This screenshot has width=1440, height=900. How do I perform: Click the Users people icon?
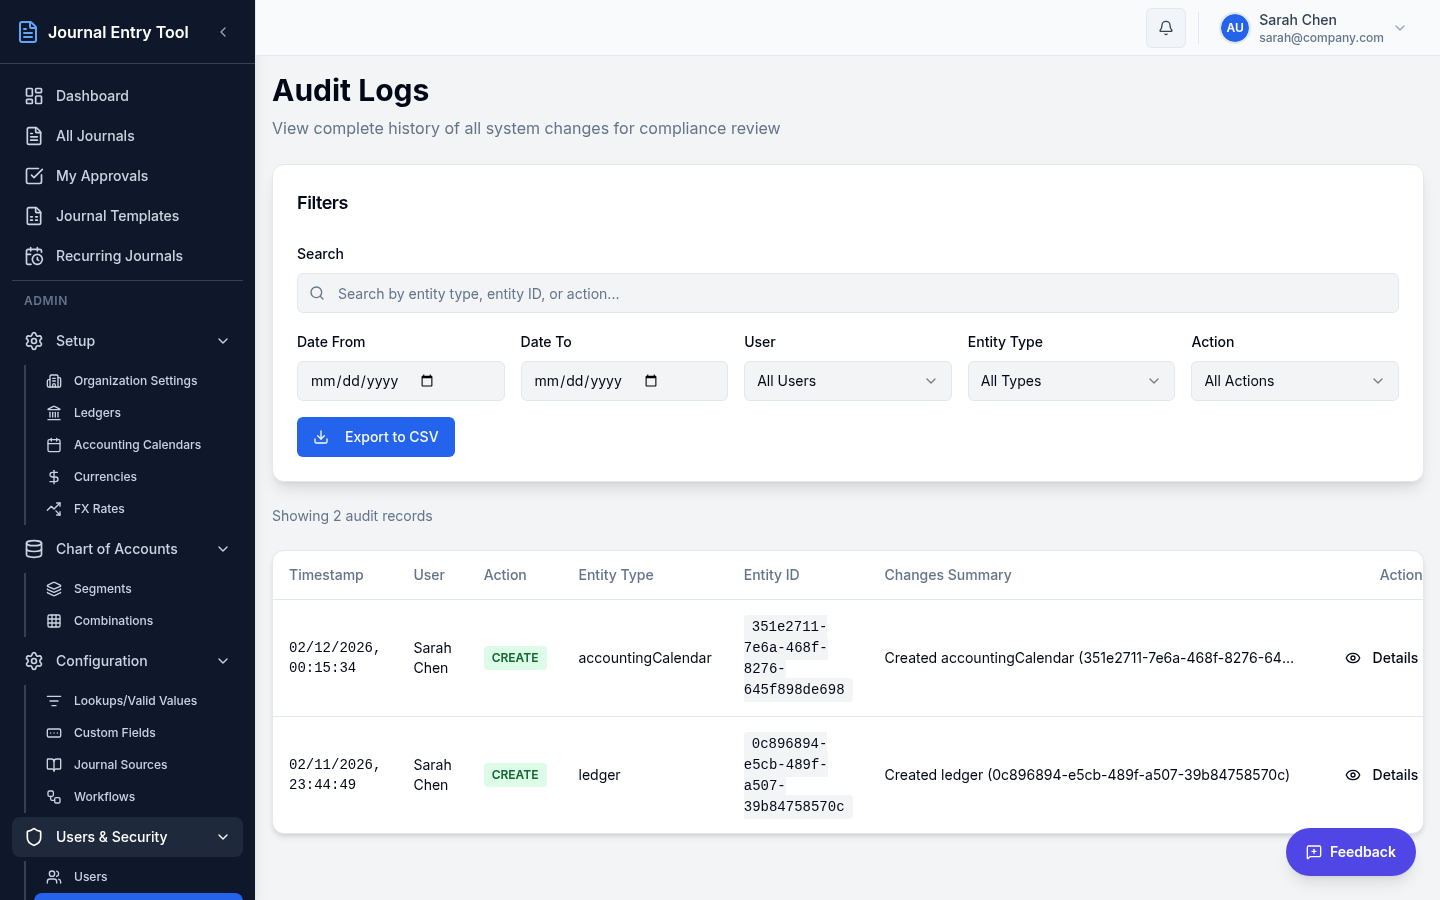54,877
